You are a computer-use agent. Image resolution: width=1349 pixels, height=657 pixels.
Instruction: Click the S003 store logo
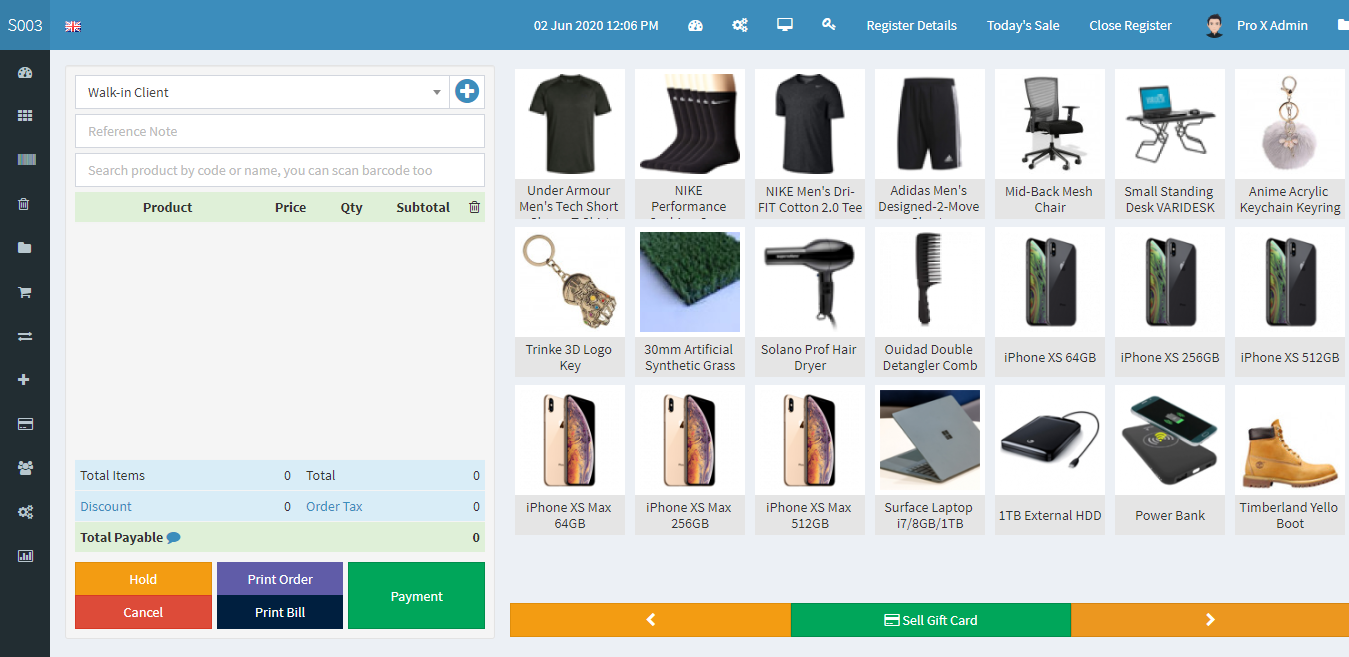(x=25, y=25)
